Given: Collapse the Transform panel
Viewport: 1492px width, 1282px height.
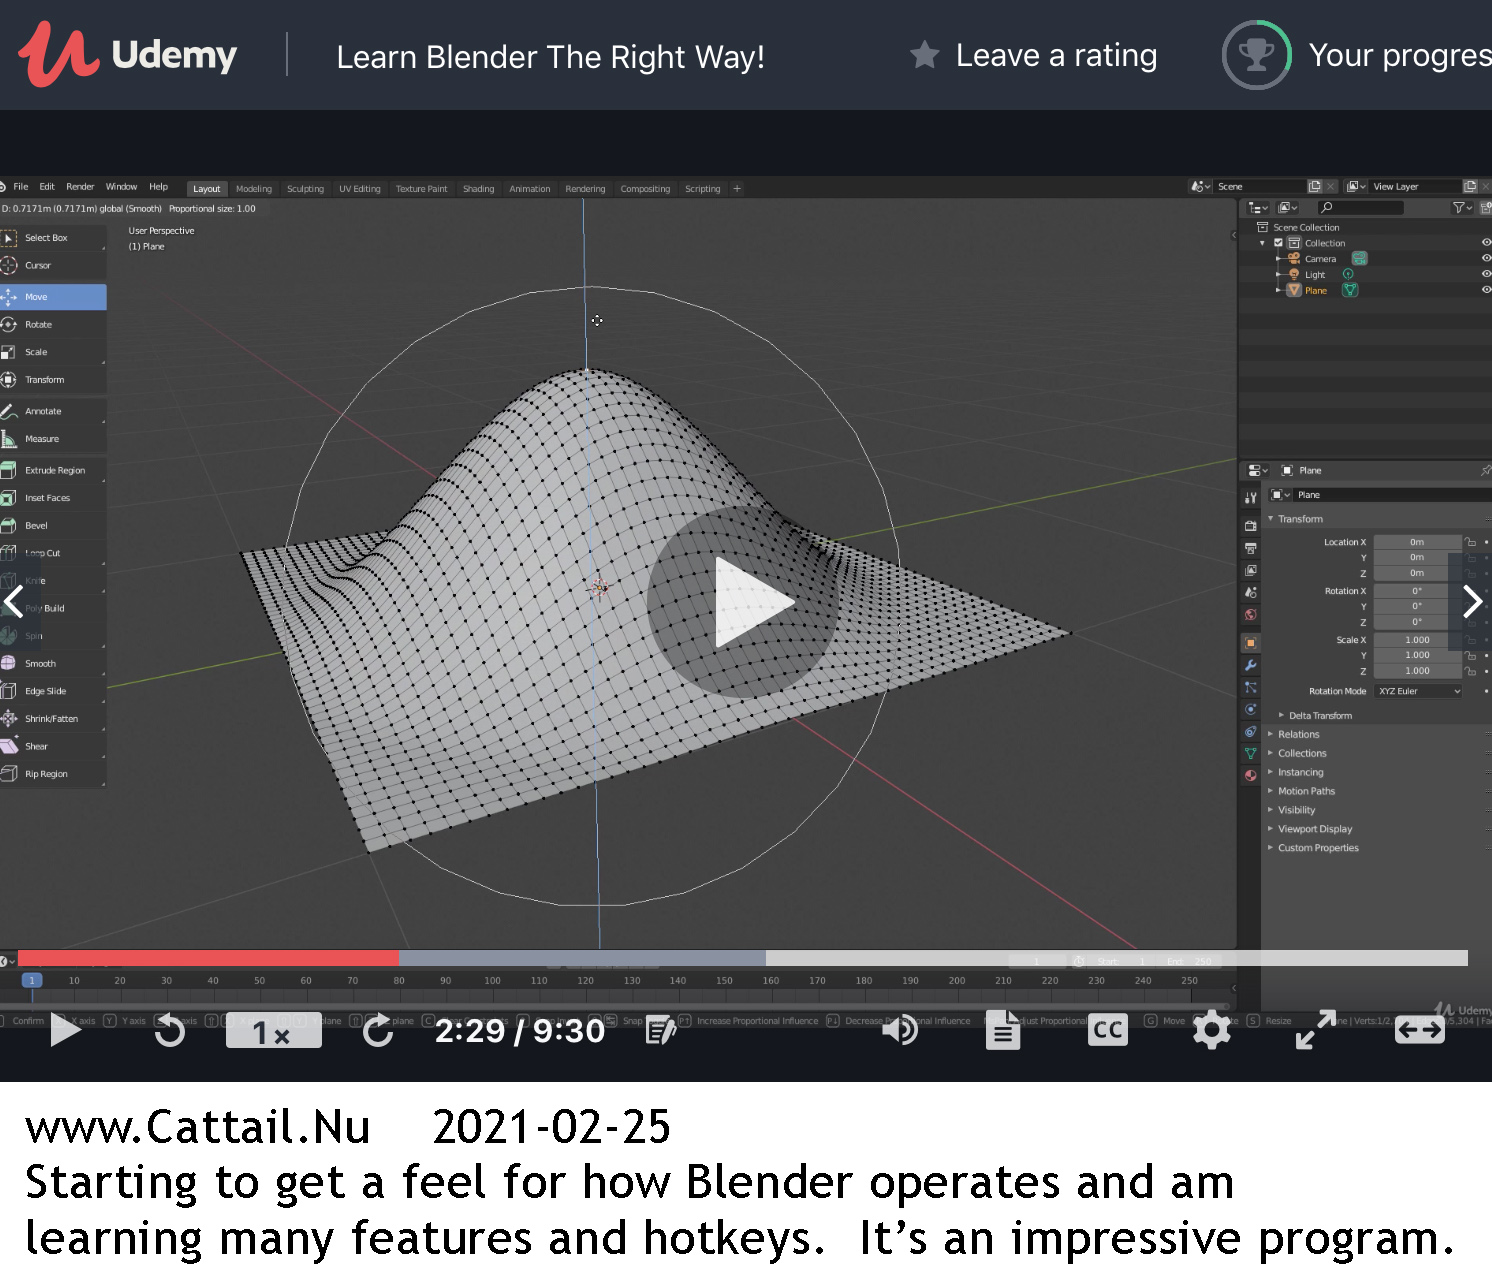Looking at the screenshot, I should pyautogui.click(x=1298, y=519).
